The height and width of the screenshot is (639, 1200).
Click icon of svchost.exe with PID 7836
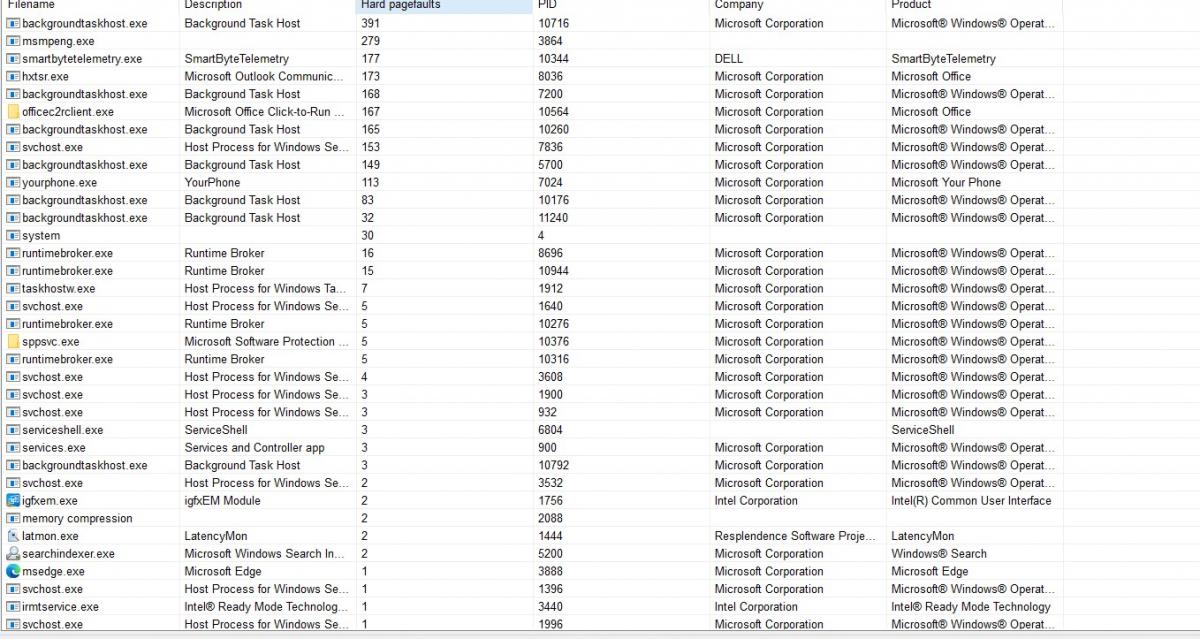(x=13, y=147)
